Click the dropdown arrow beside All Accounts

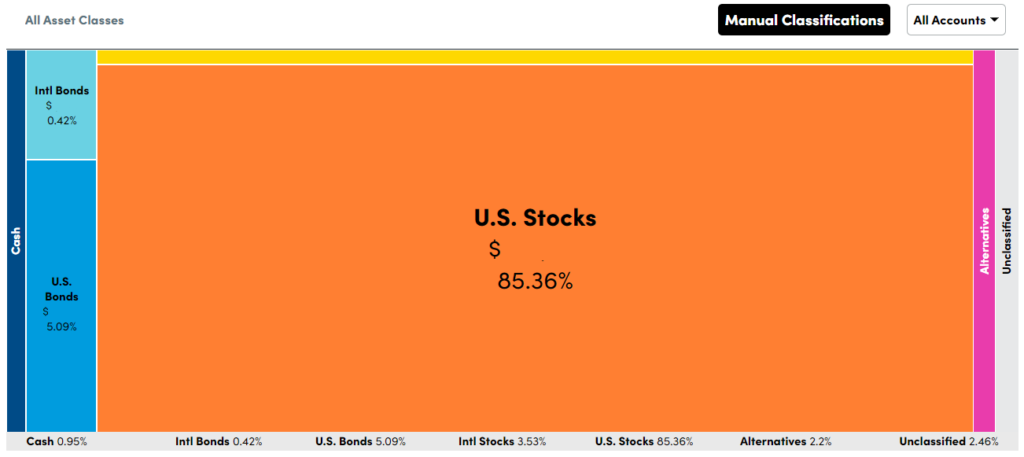[x=994, y=20]
